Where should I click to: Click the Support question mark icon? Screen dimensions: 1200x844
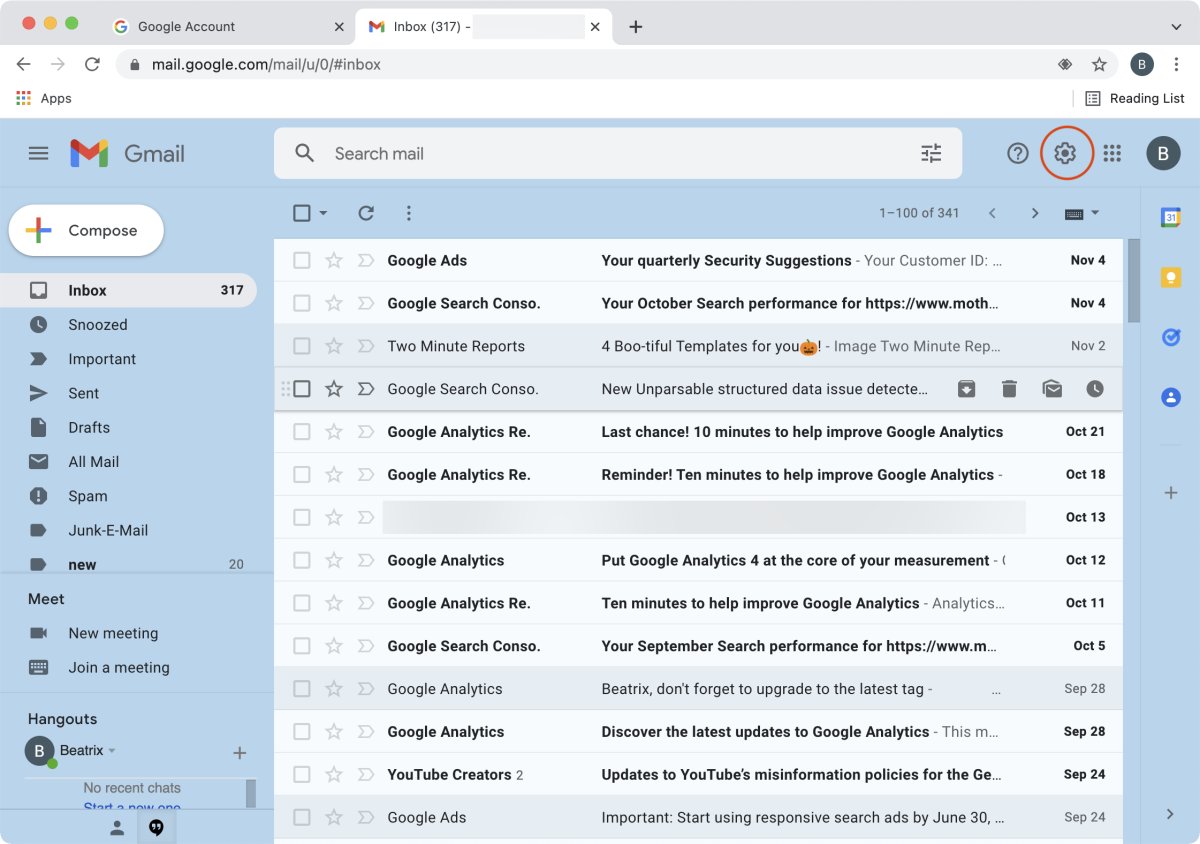click(1017, 153)
